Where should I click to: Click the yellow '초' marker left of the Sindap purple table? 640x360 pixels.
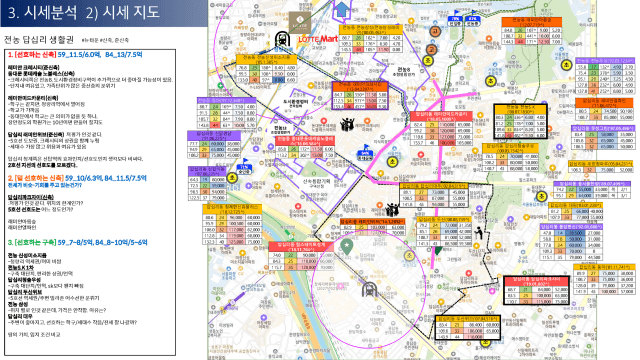pyautogui.click(x=232, y=178)
